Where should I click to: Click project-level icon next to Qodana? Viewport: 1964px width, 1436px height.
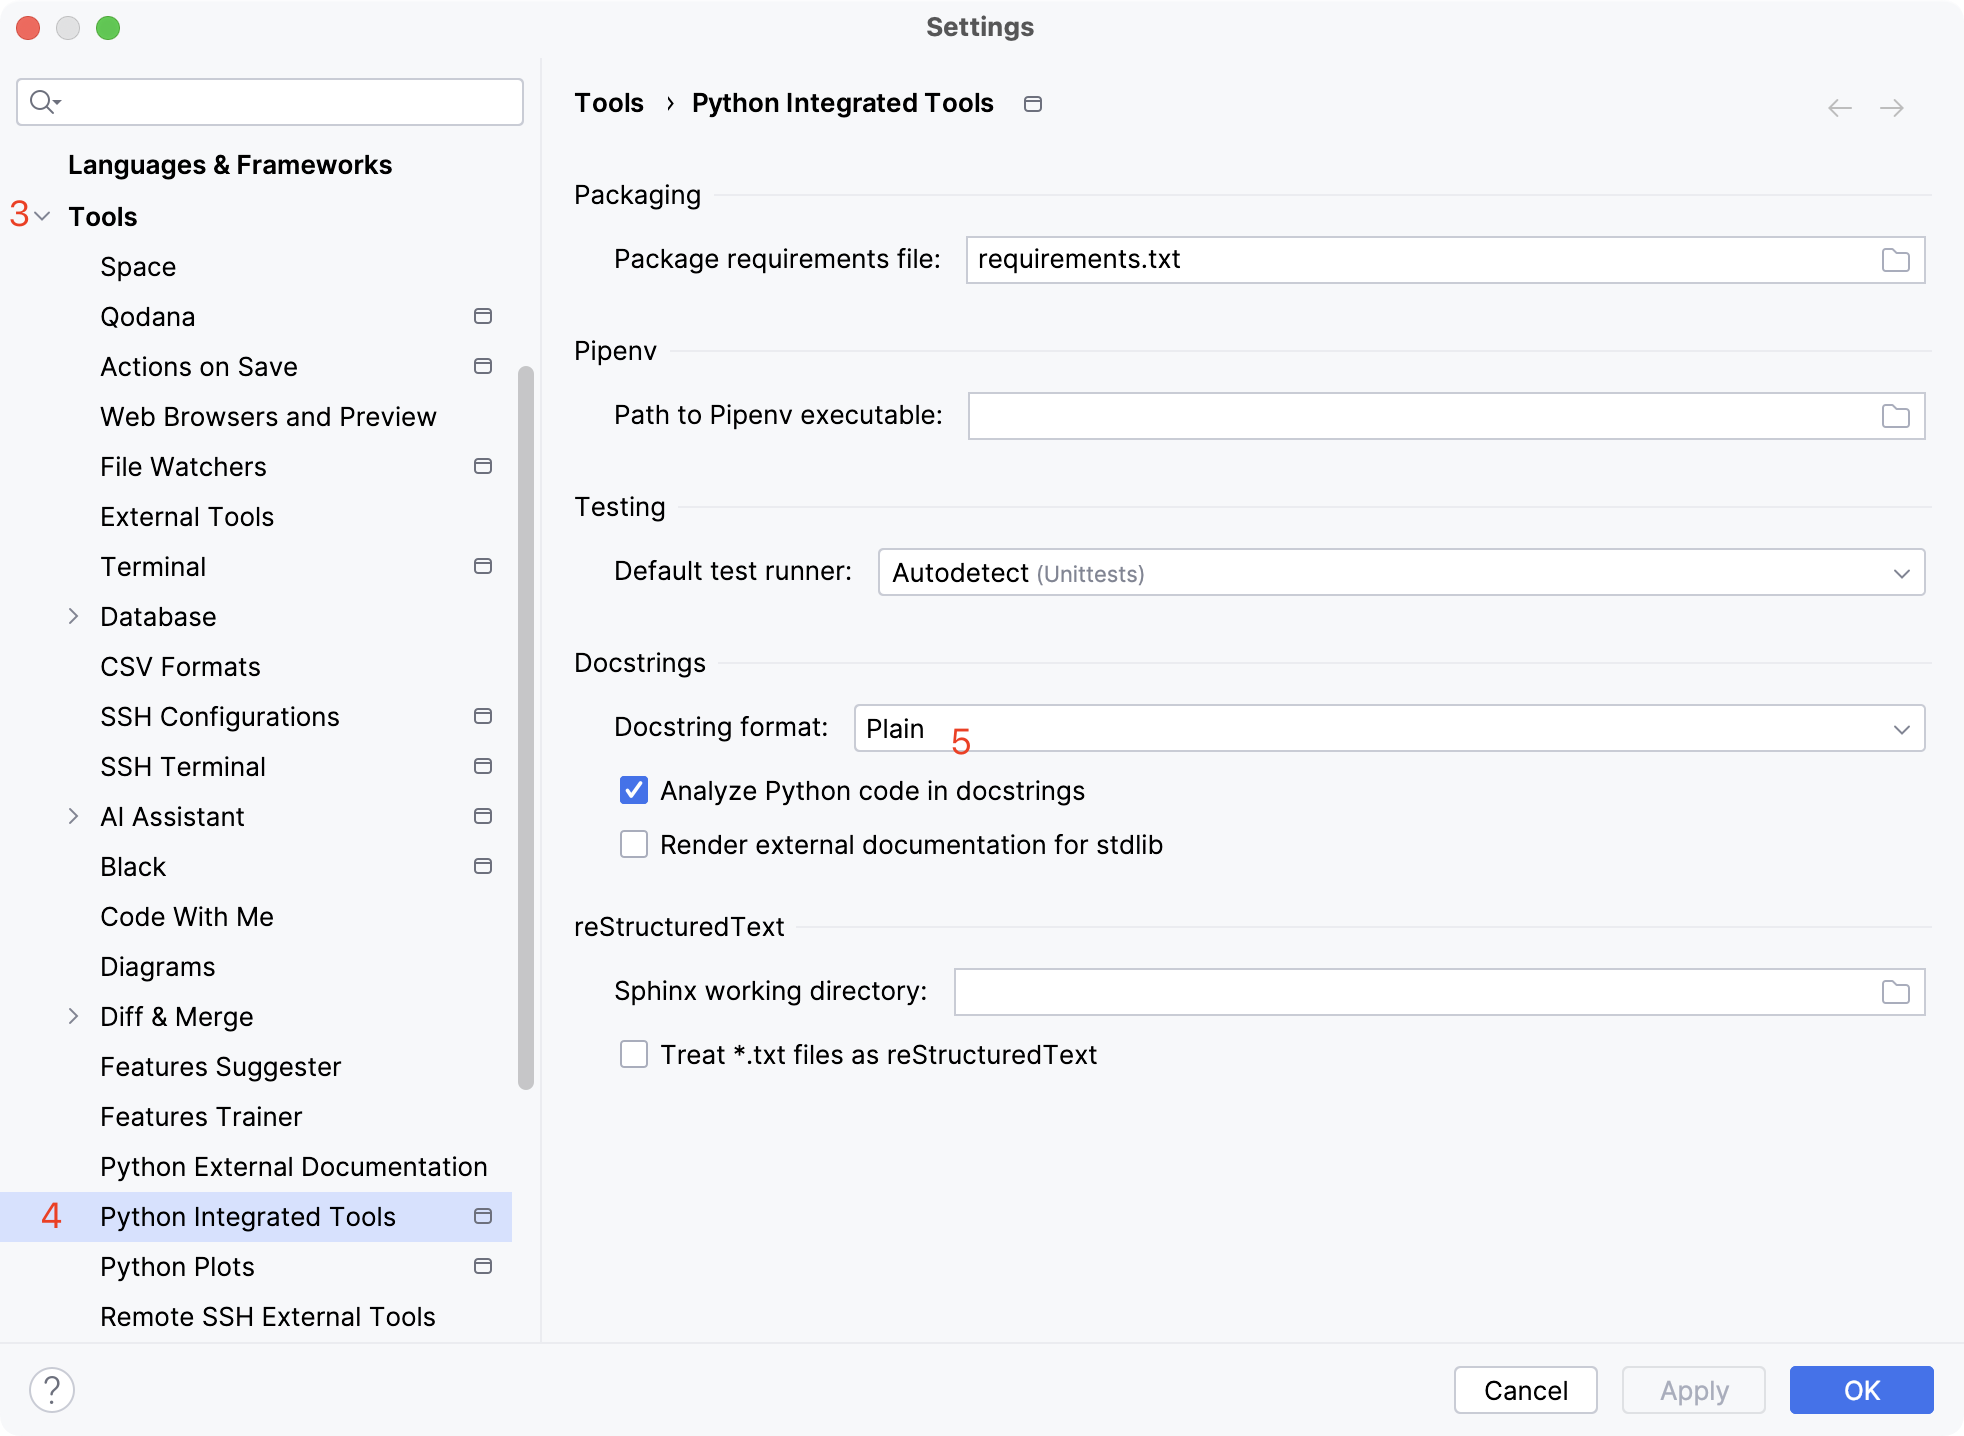point(483,316)
